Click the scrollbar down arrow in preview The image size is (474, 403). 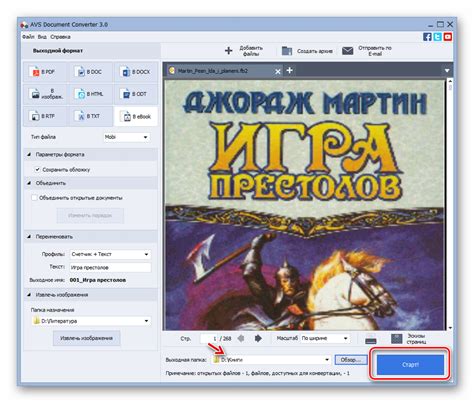click(x=450, y=328)
